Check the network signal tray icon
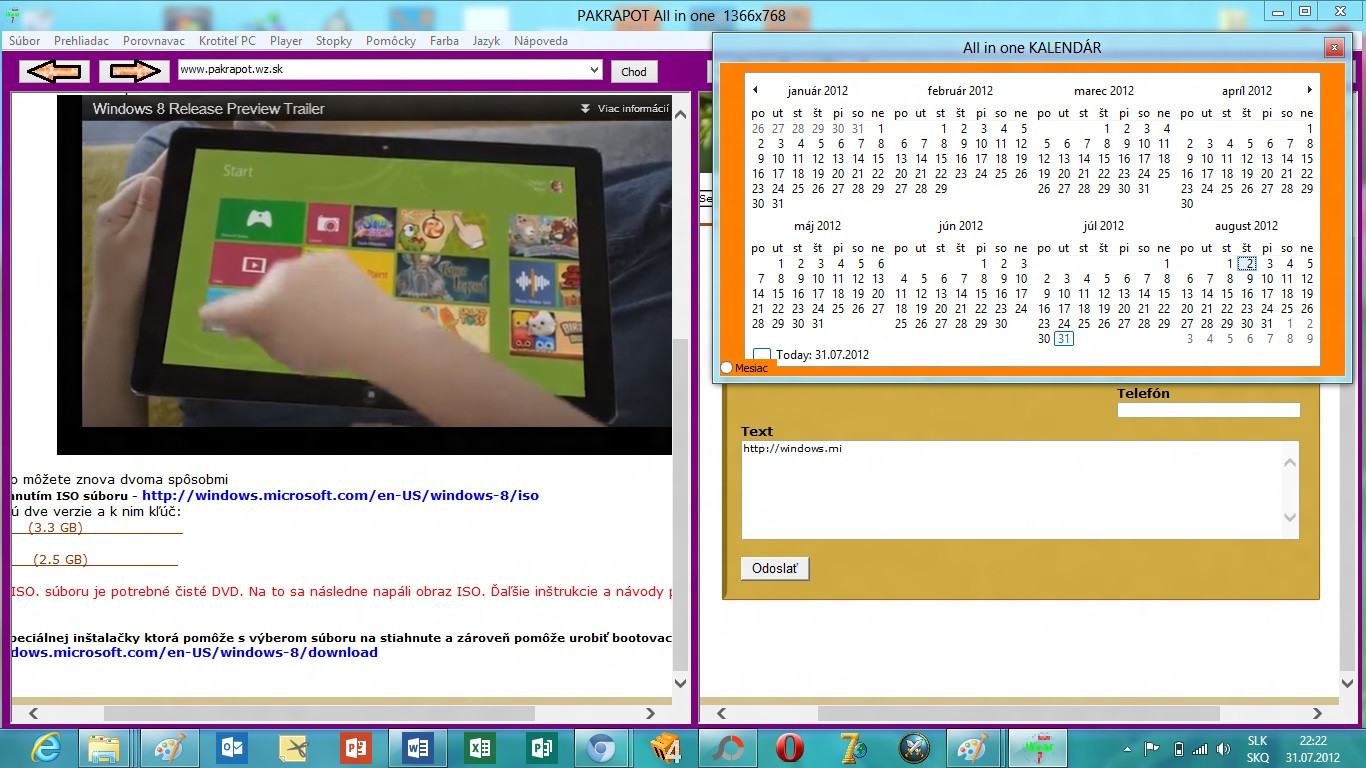 [1199, 749]
